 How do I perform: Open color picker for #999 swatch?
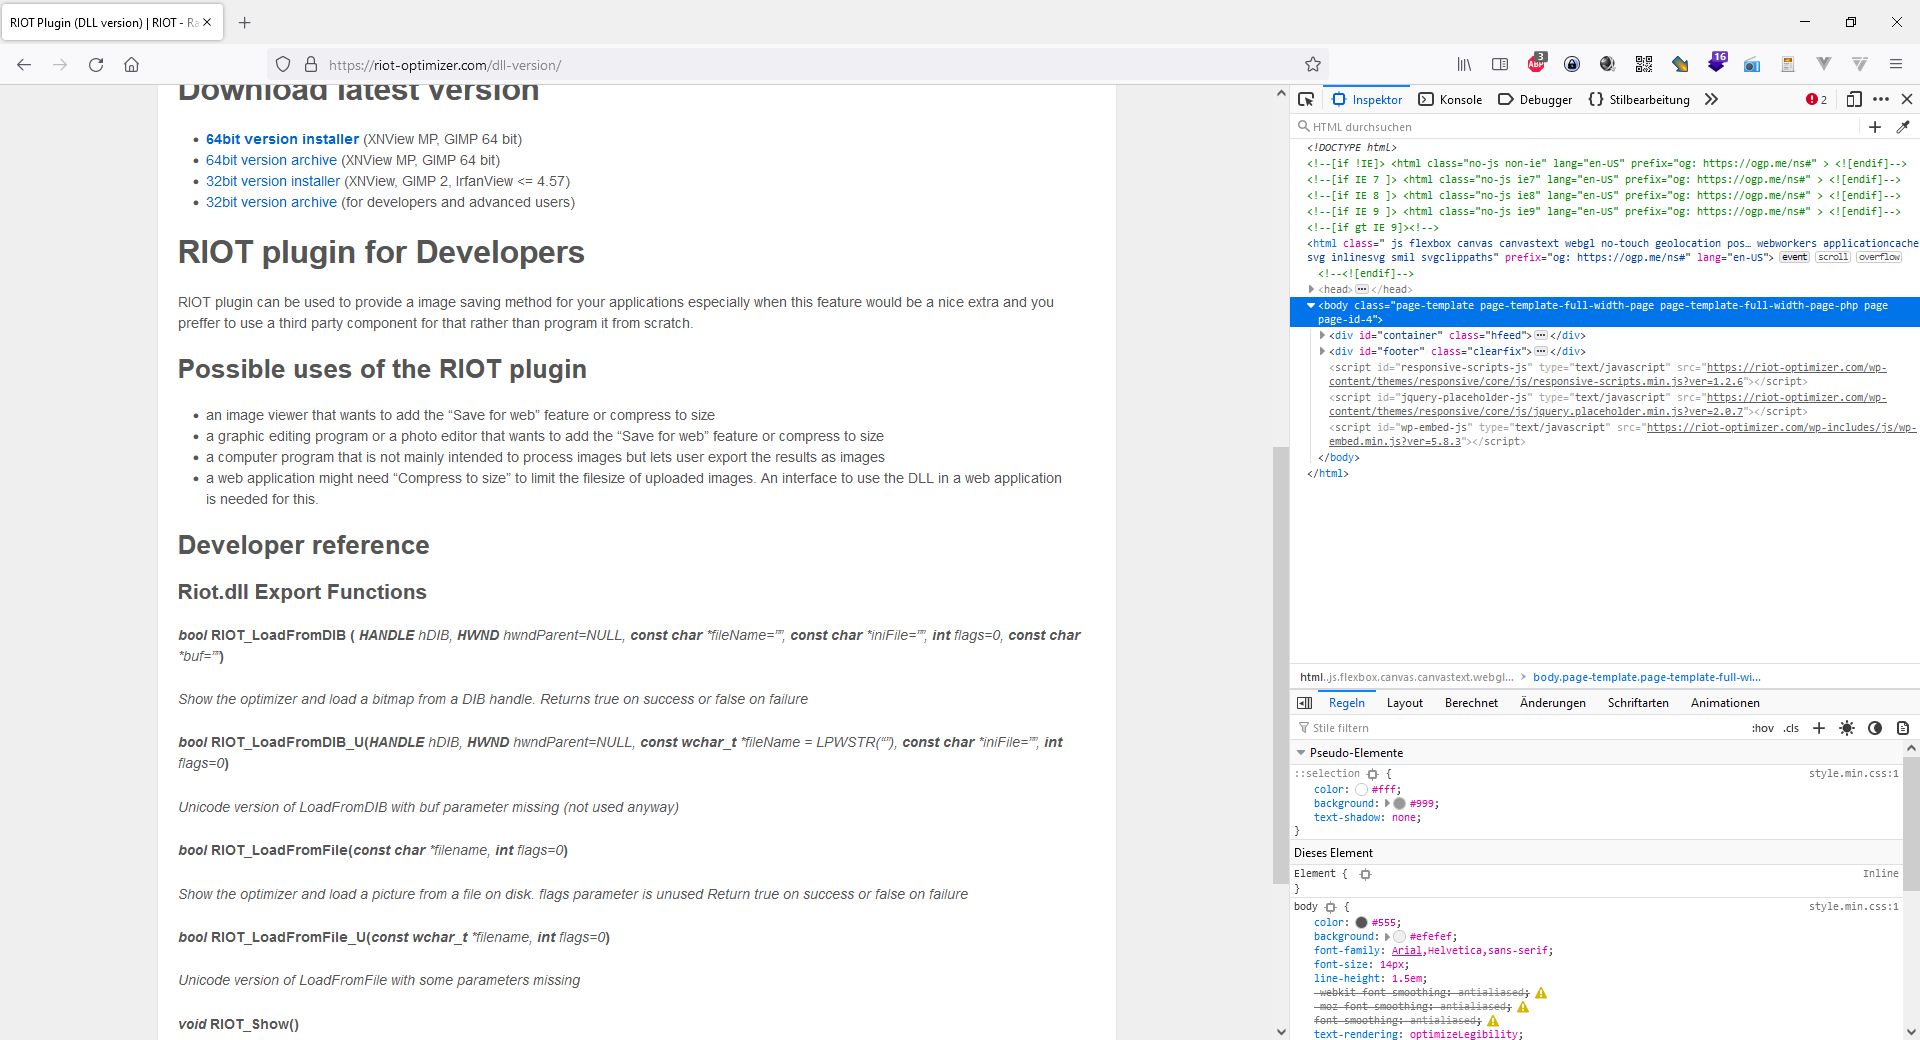(1400, 803)
